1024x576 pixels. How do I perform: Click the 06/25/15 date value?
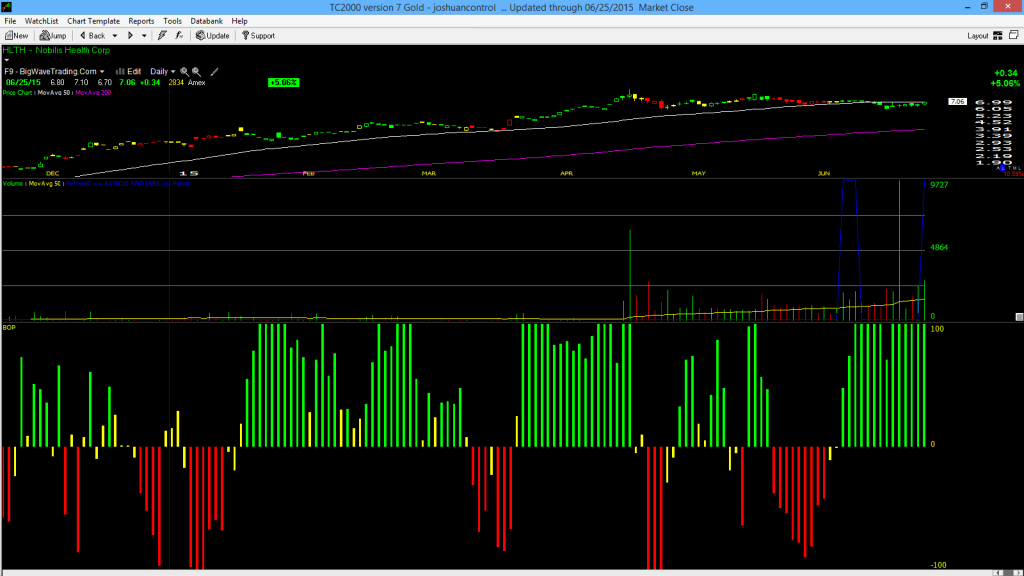tap(23, 83)
